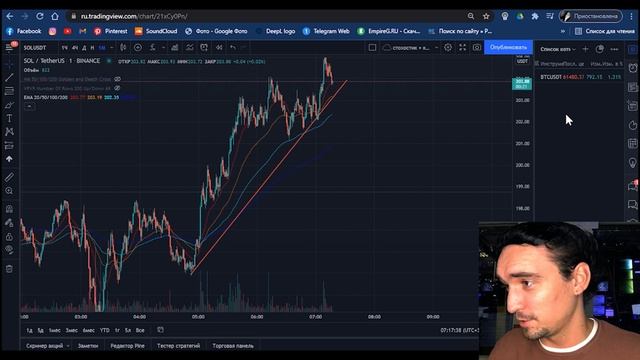The width and height of the screenshot is (640, 360).
Task: Start bar replay rewind icon
Action: [x=219, y=48]
